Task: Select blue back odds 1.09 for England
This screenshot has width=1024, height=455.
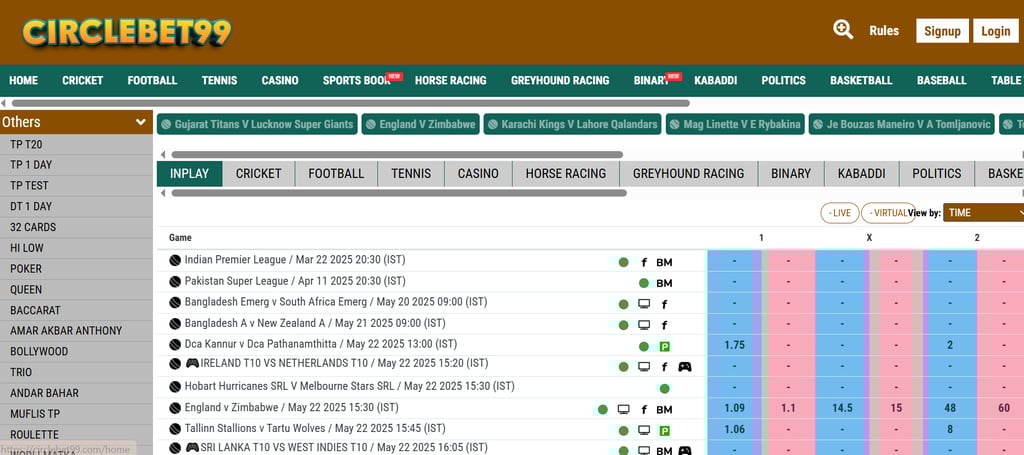Action: point(734,408)
